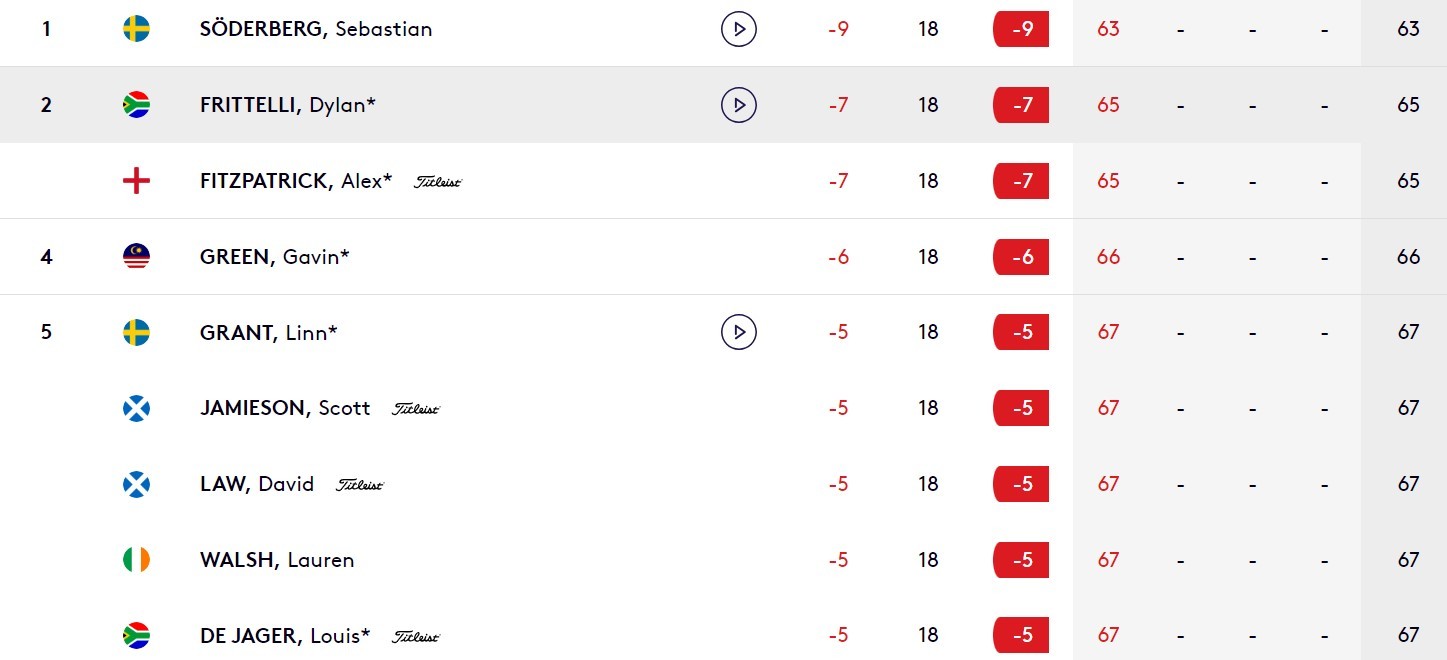The image size is (1447, 660).
Task: Click Söderberg's red -9 score badge
Action: click(1021, 29)
